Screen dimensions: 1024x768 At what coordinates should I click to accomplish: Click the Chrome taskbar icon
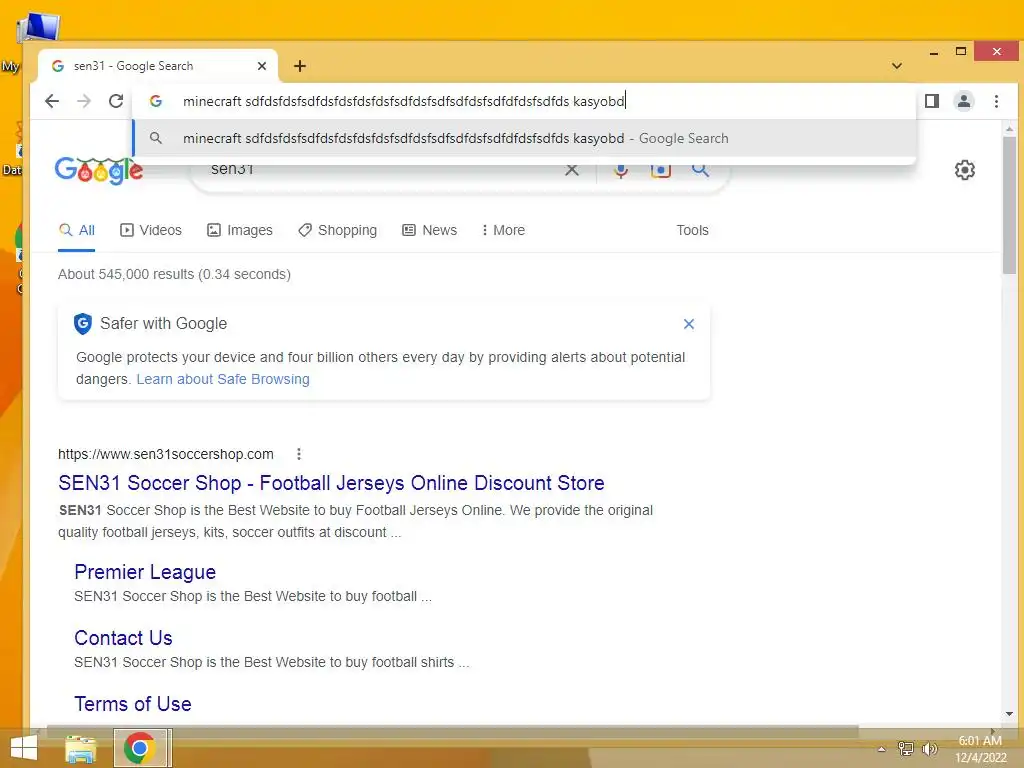(x=140, y=748)
